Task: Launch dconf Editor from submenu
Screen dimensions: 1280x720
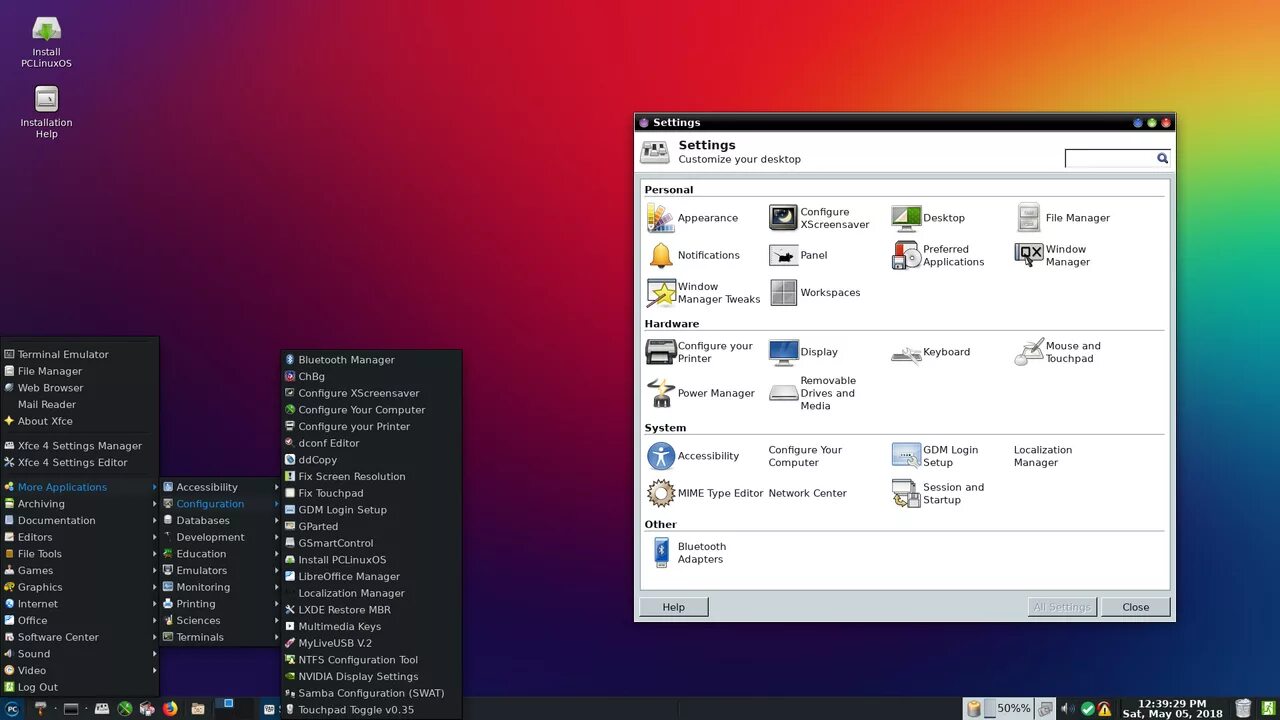Action: click(372, 443)
